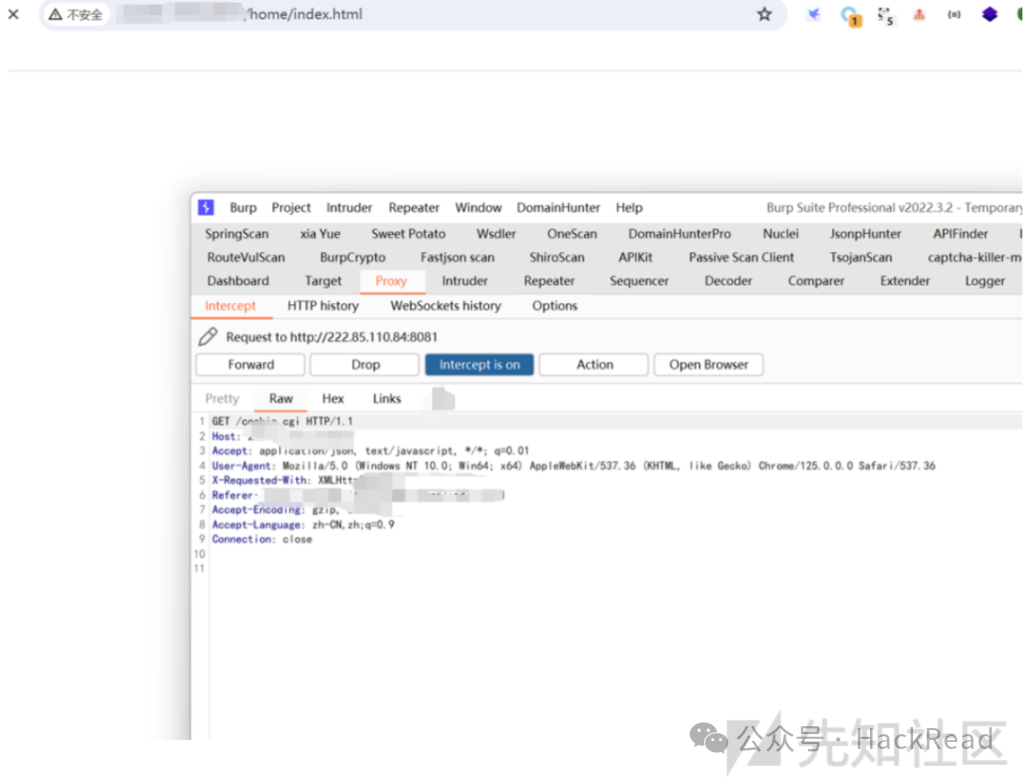Click the Burp Suite logo icon
This screenshot has width=1026, height=780.
click(x=206, y=207)
